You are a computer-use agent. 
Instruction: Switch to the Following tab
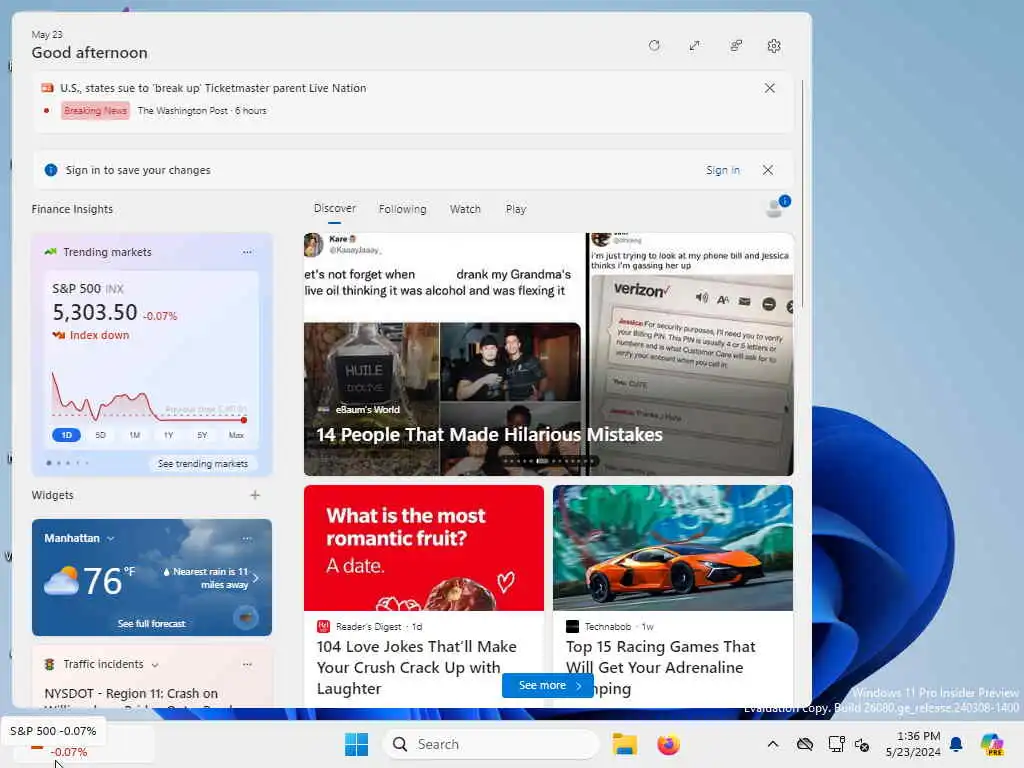pos(402,209)
